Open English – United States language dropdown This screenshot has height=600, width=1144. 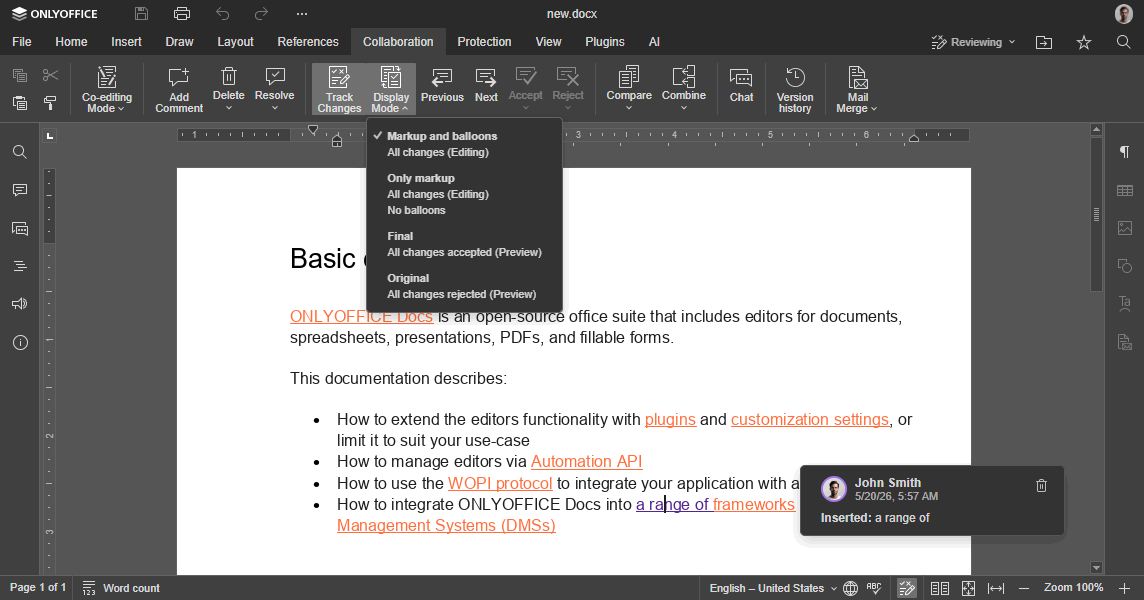[773, 588]
